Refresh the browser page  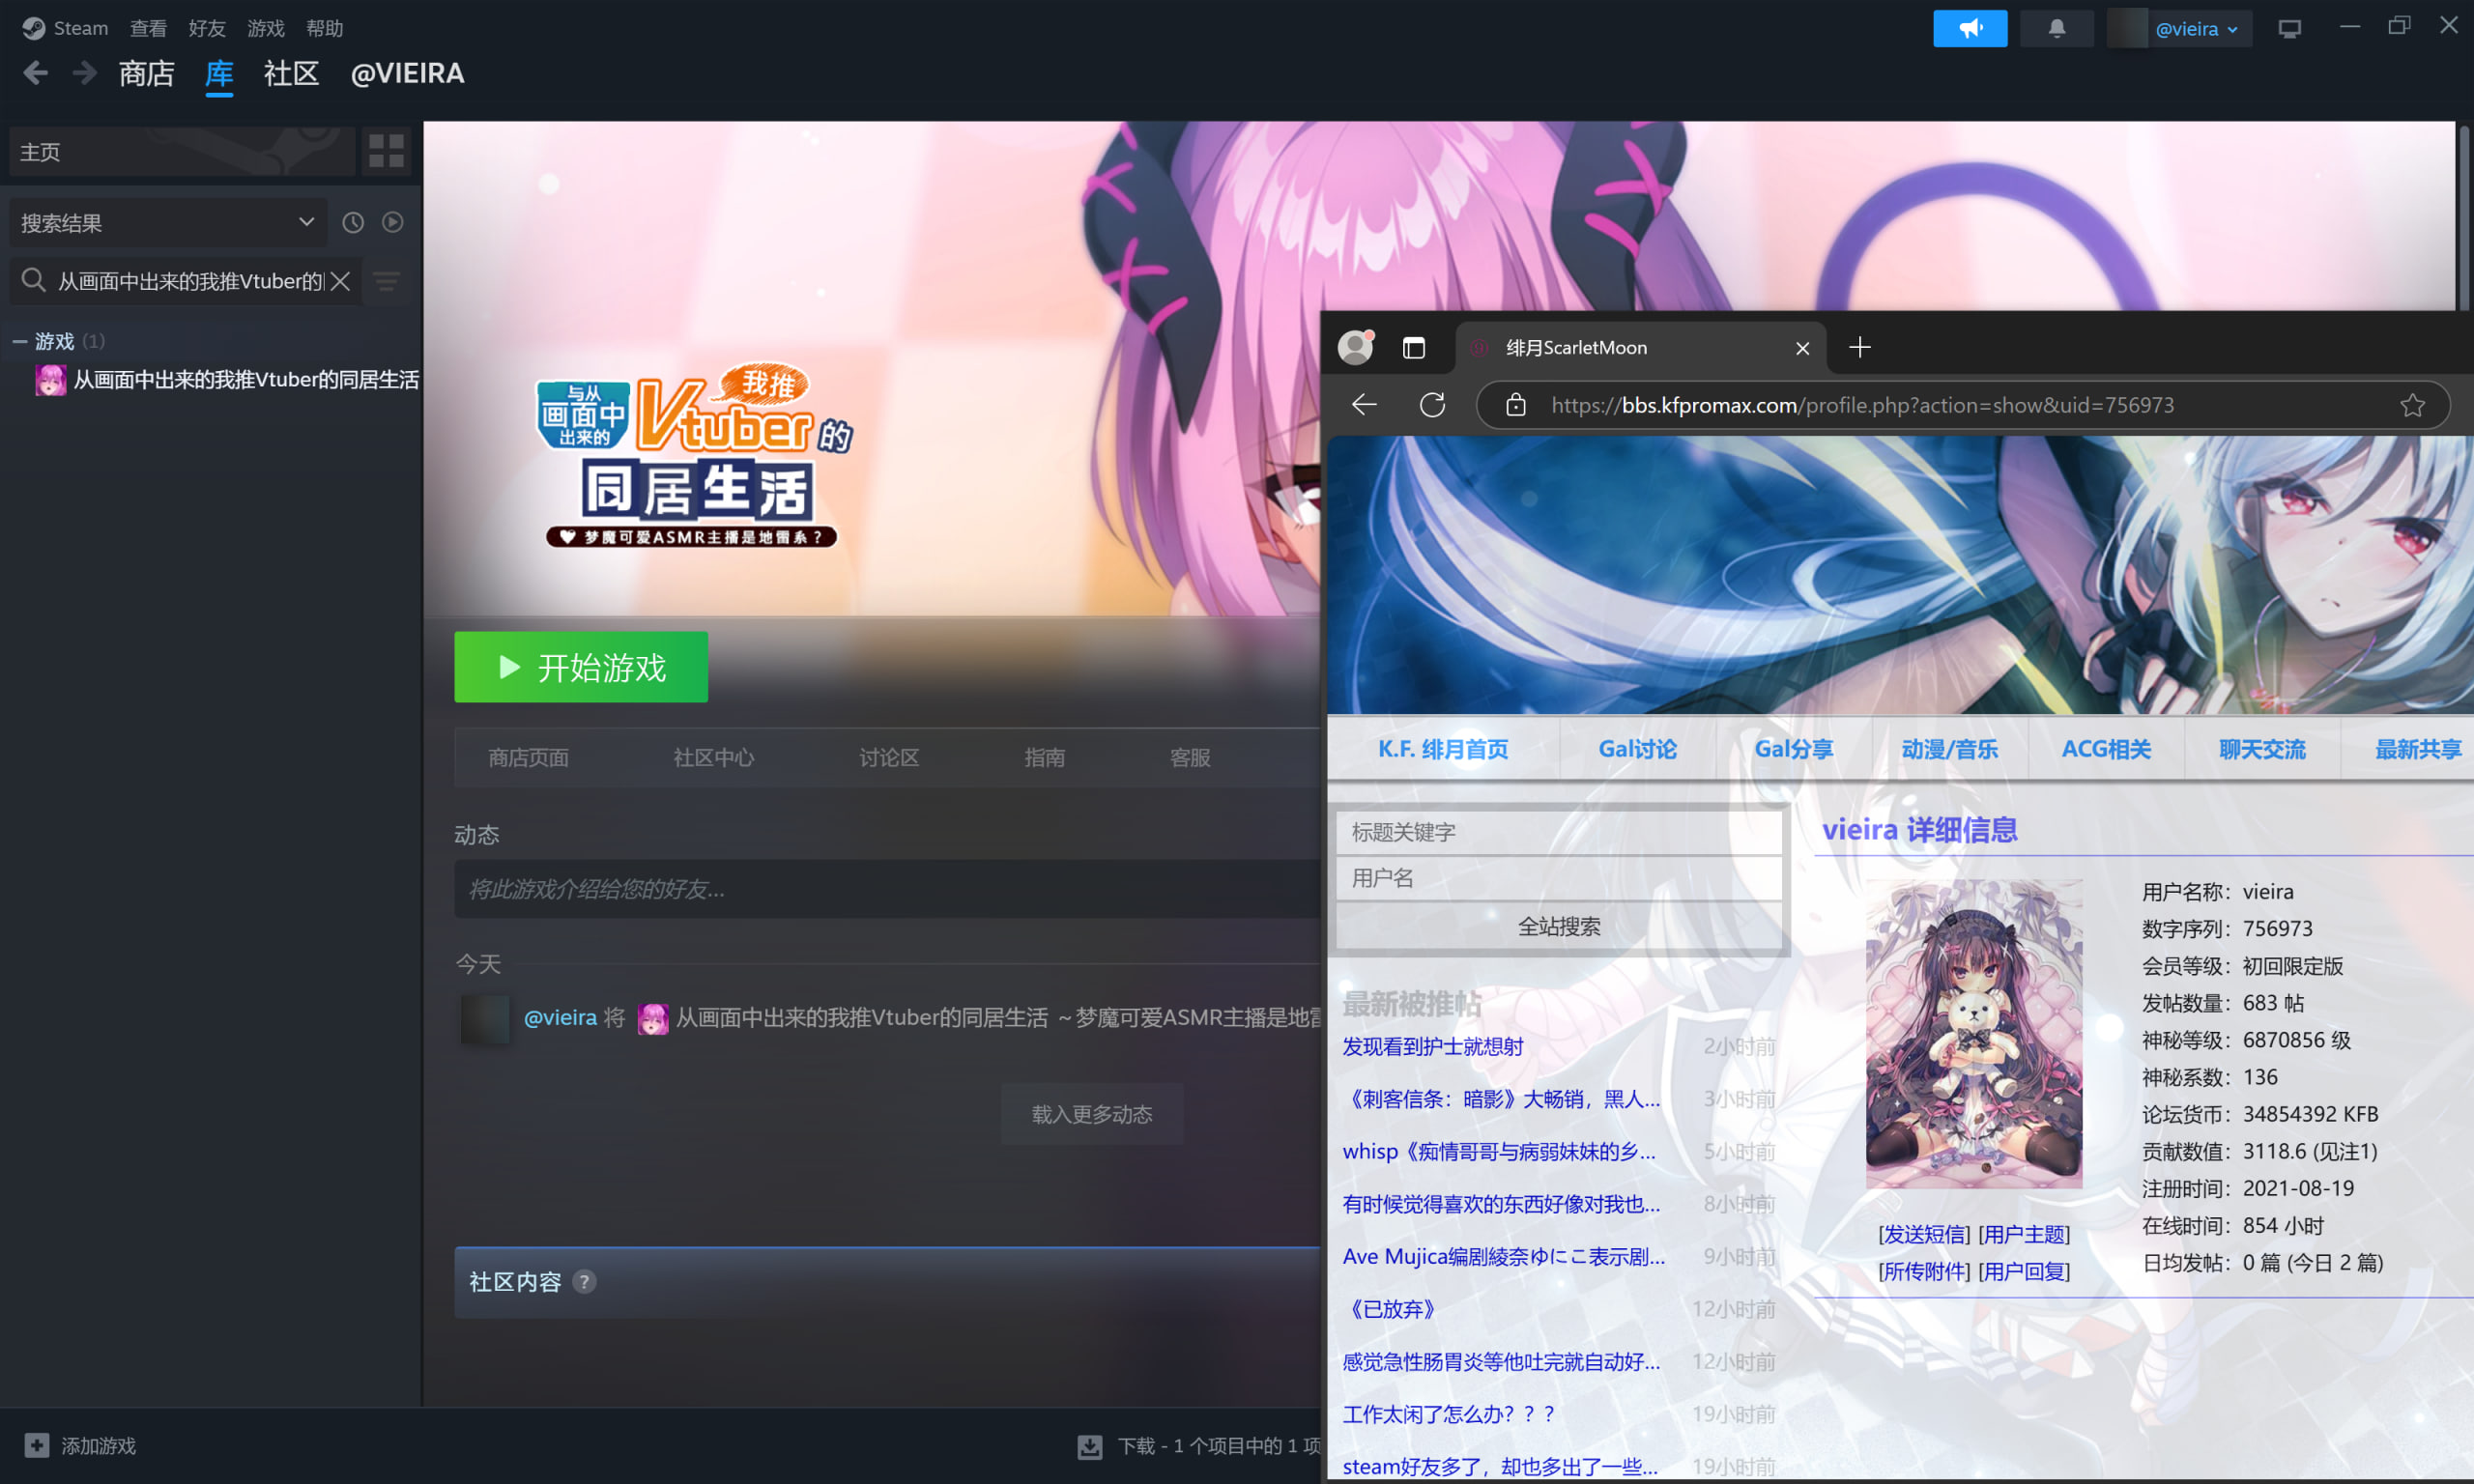1432,405
